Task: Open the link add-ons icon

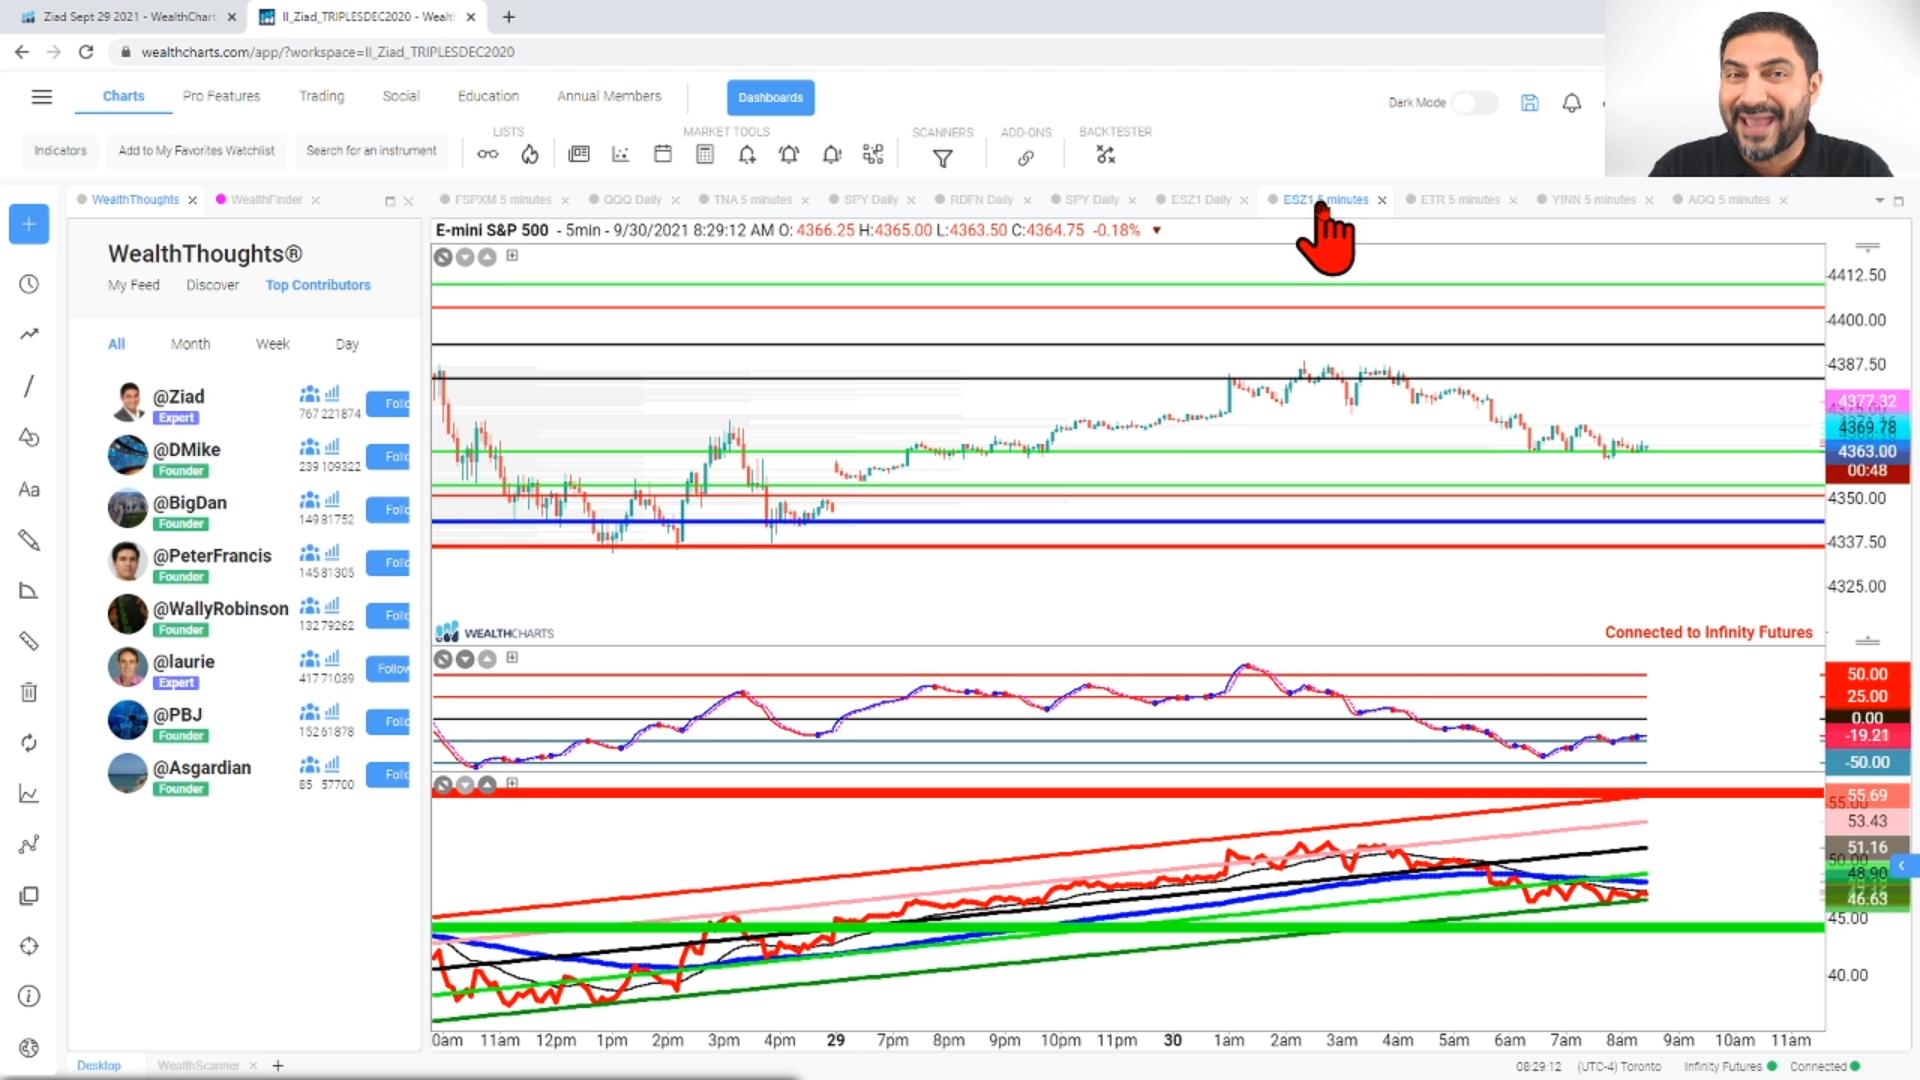Action: click(1026, 158)
